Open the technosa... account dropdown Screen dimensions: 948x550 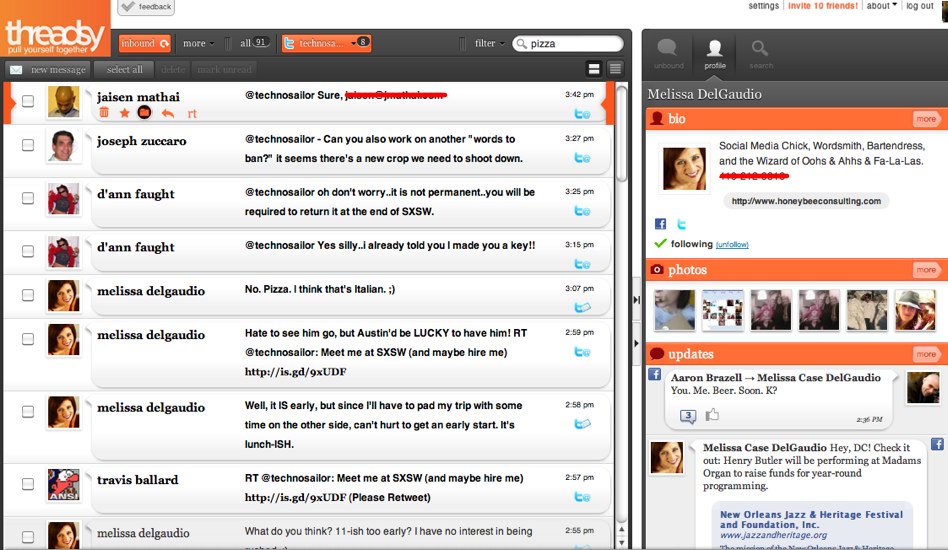(326, 43)
